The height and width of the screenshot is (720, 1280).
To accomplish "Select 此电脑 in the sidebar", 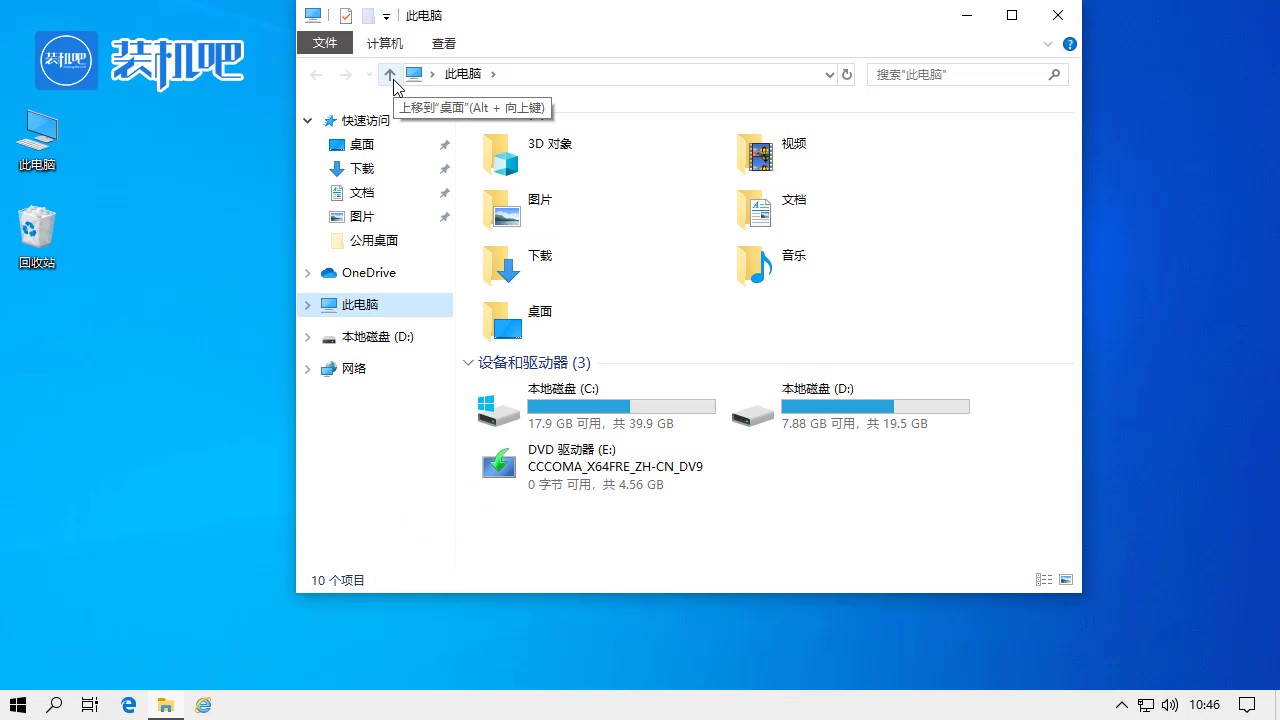I will [x=358, y=304].
